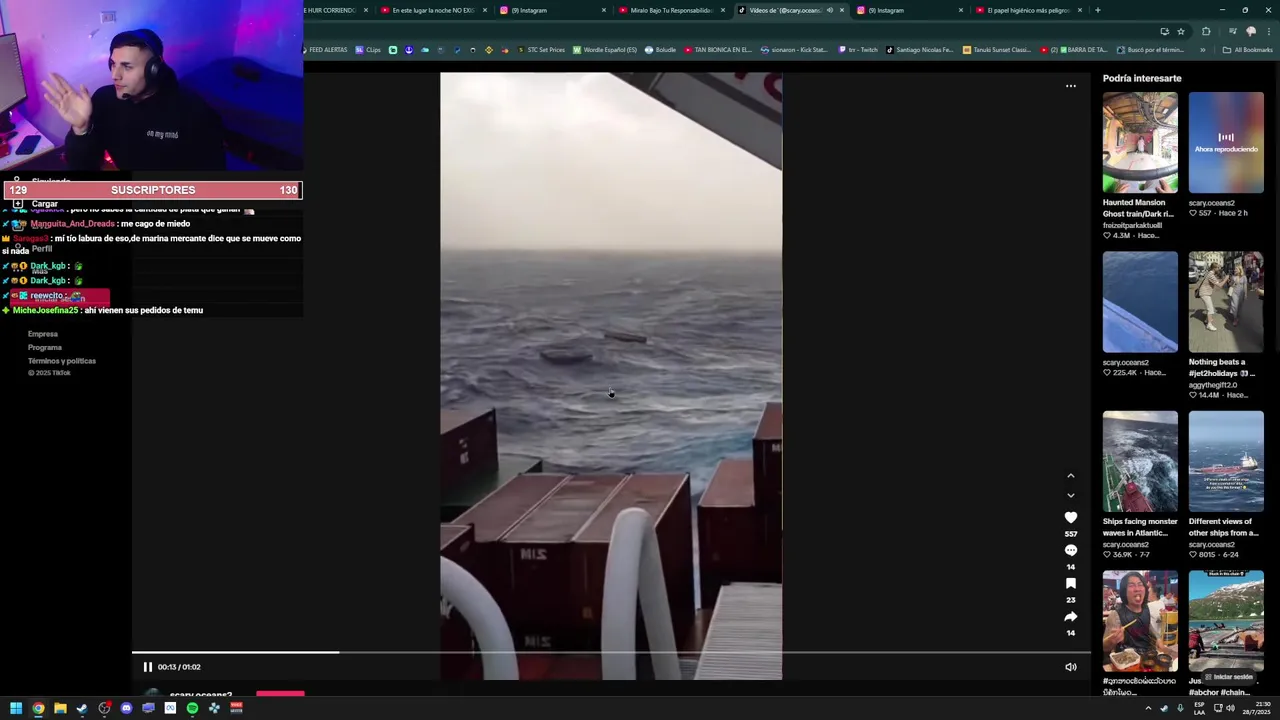Open a new browser tab
The width and height of the screenshot is (1280, 720).
[x=1097, y=10]
